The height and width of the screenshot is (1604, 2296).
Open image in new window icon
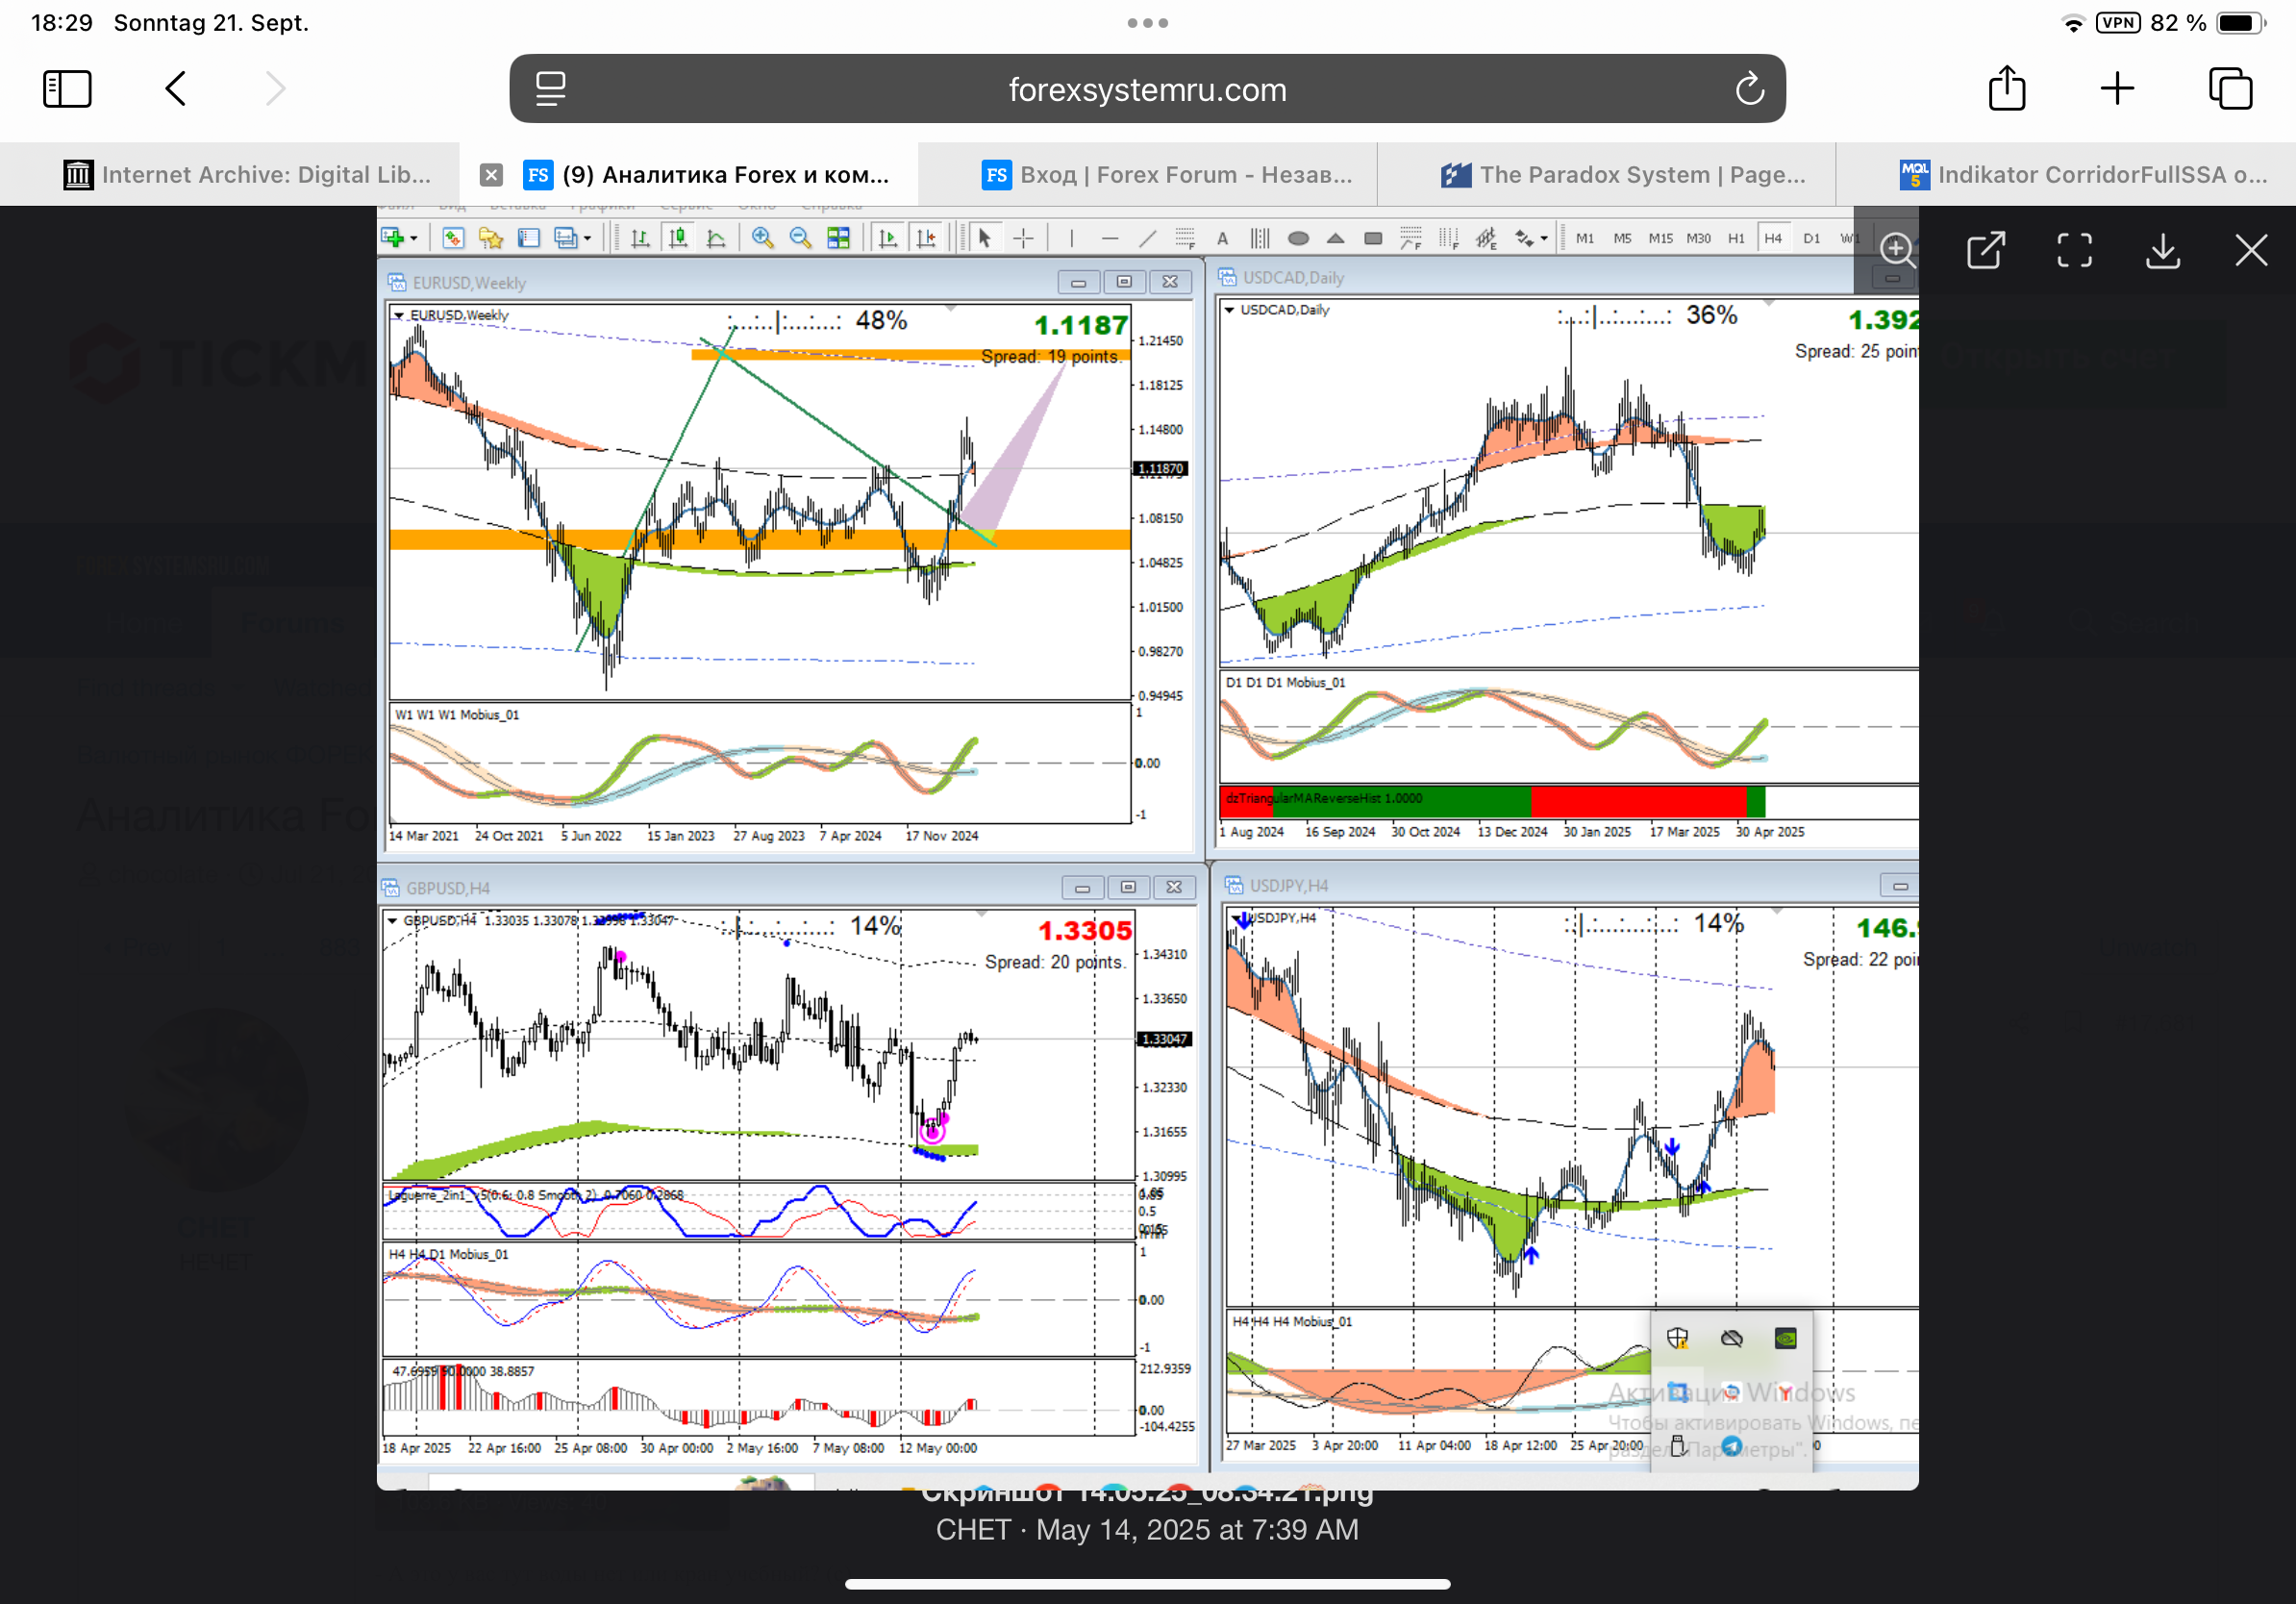coord(1985,250)
